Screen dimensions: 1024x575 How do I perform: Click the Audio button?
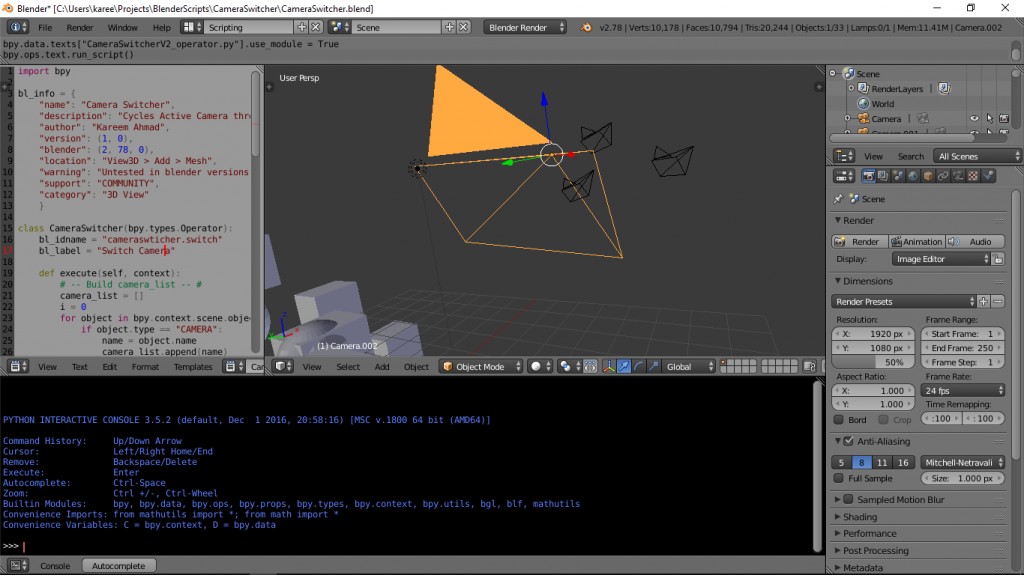974,242
